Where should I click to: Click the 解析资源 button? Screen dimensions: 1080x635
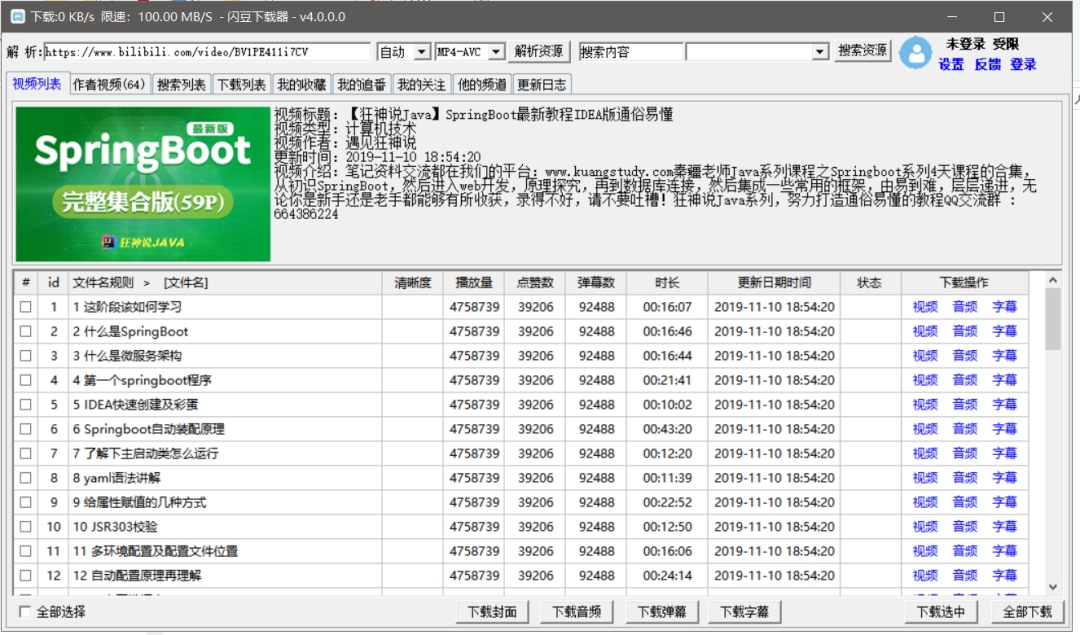(x=539, y=52)
